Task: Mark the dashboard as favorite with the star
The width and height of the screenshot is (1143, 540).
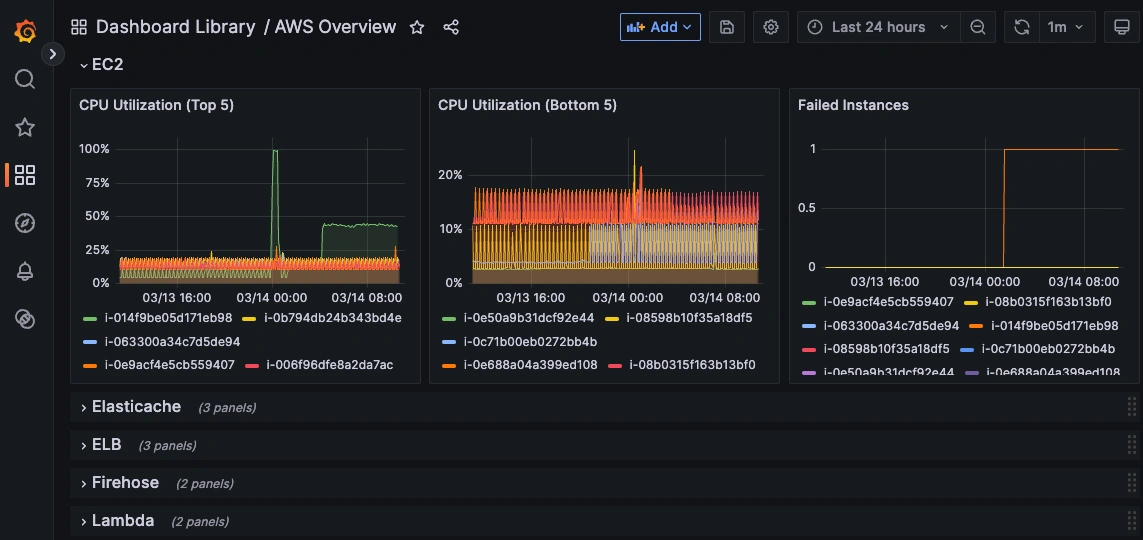Action: (417, 28)
